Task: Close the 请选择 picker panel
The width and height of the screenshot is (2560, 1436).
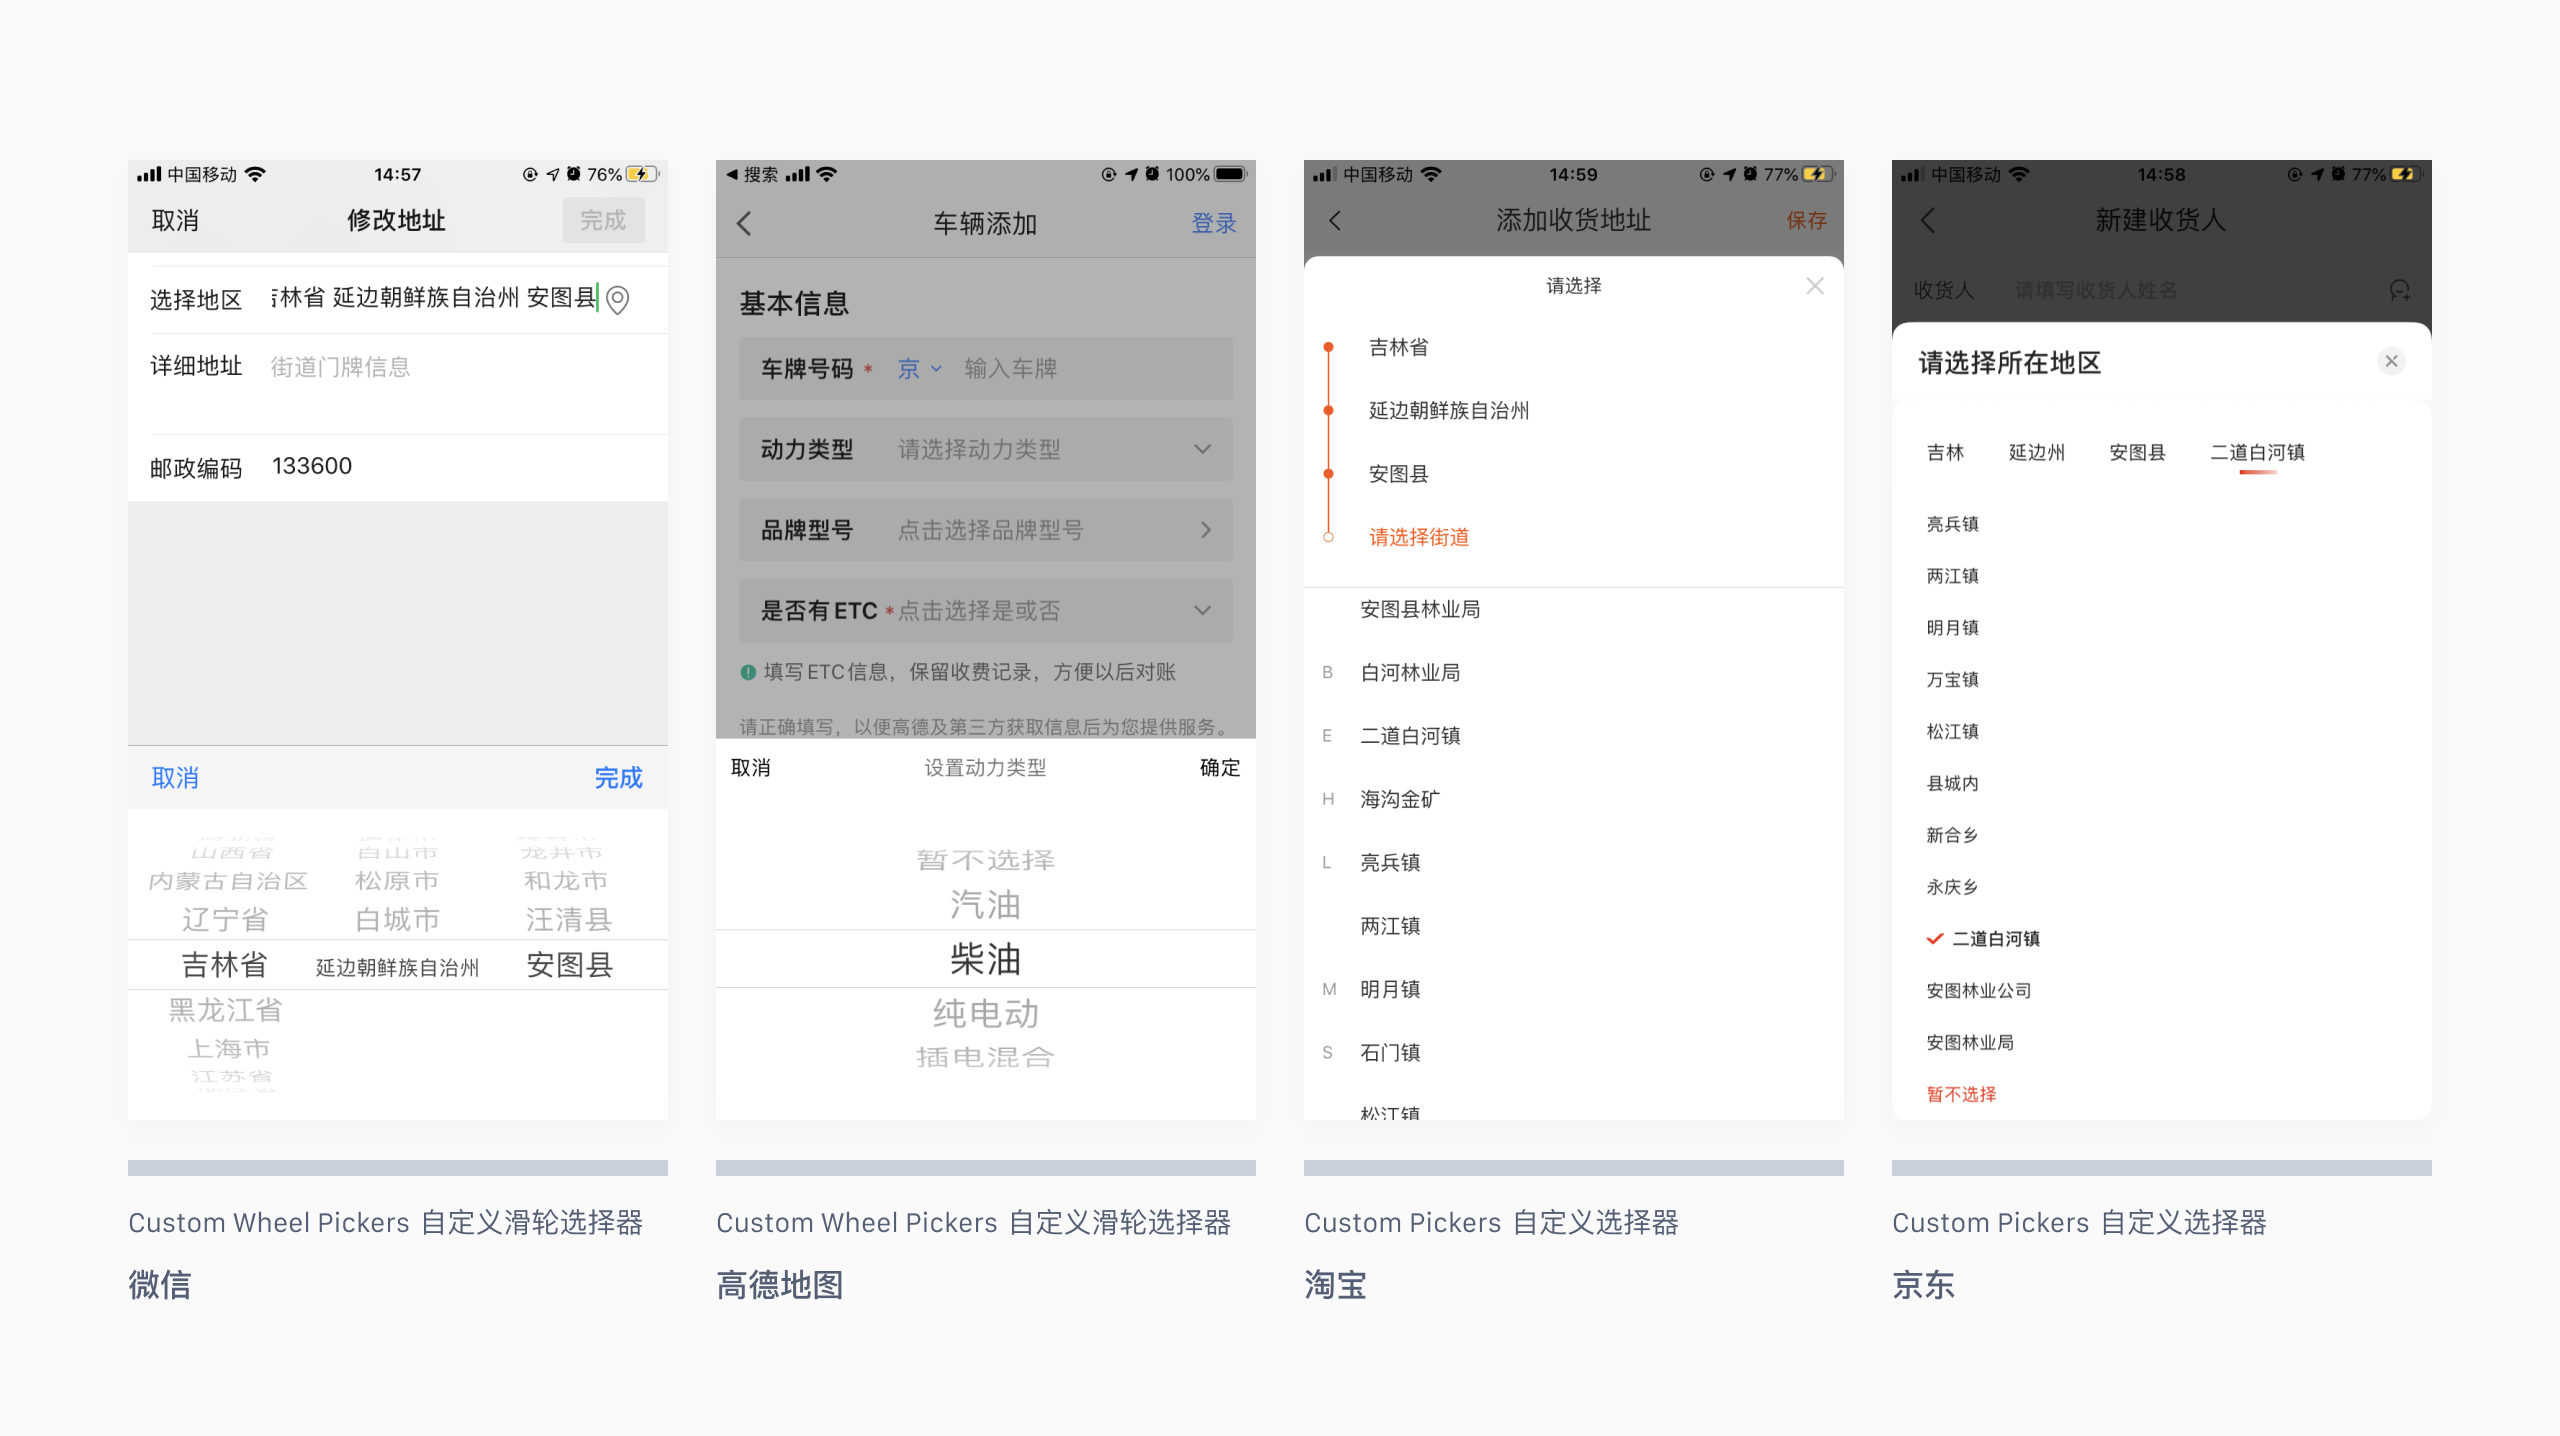Action: click(1815, 286)
